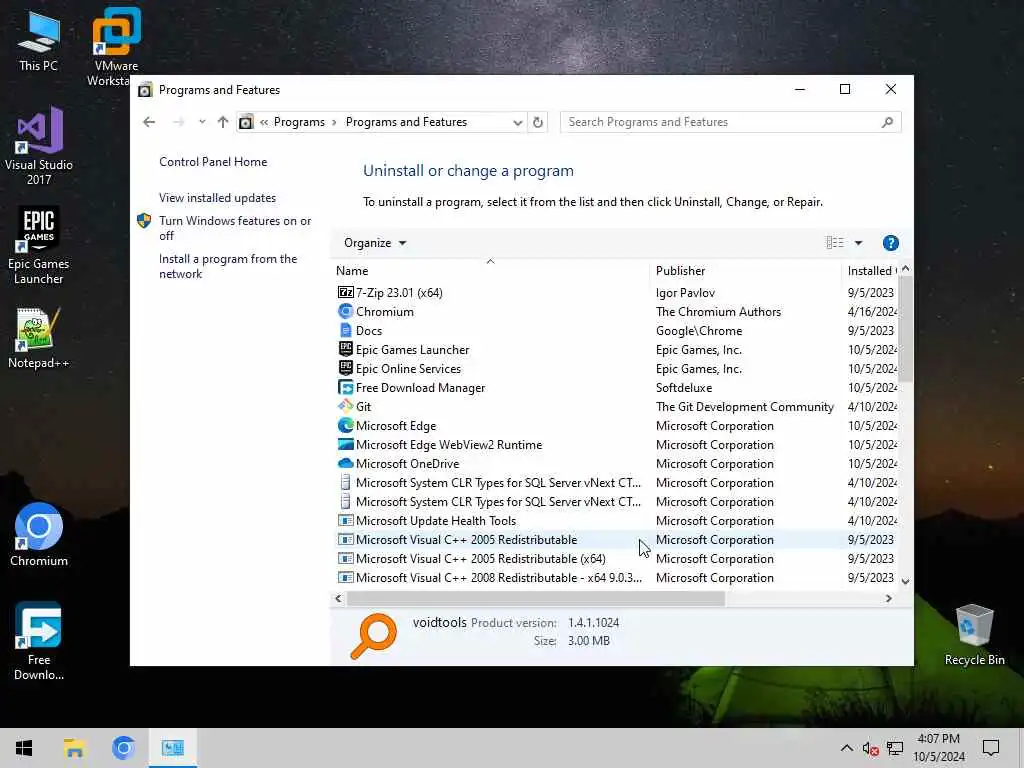Viewport: 1024px width, 768px height.
Task: Select Microsoft Edge WebView2 Runtime row
Action: point(615,445)
